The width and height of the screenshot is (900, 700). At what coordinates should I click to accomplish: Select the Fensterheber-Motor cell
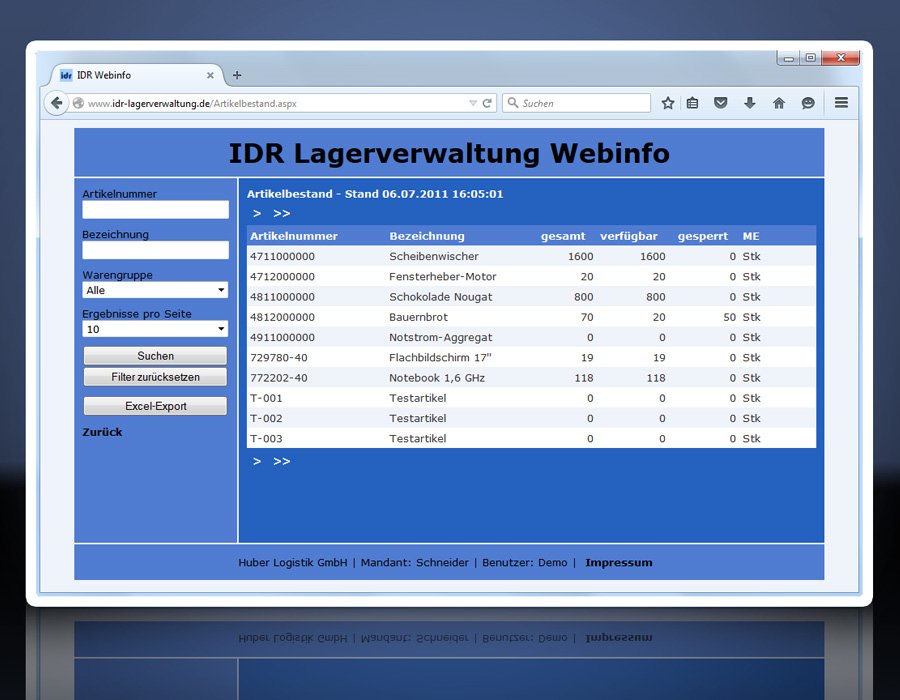(443, 277)
